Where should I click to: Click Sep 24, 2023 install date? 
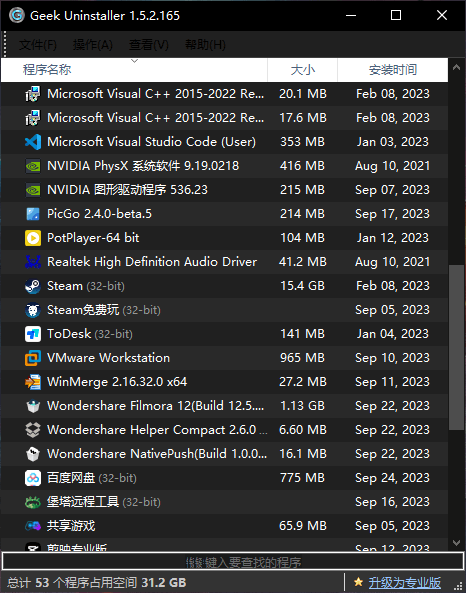point(392,478)
